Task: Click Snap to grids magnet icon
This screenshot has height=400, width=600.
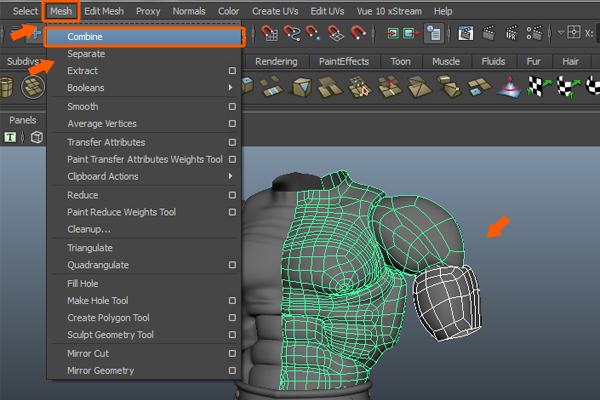Action: pyautogui.click(x=270, y=33)
